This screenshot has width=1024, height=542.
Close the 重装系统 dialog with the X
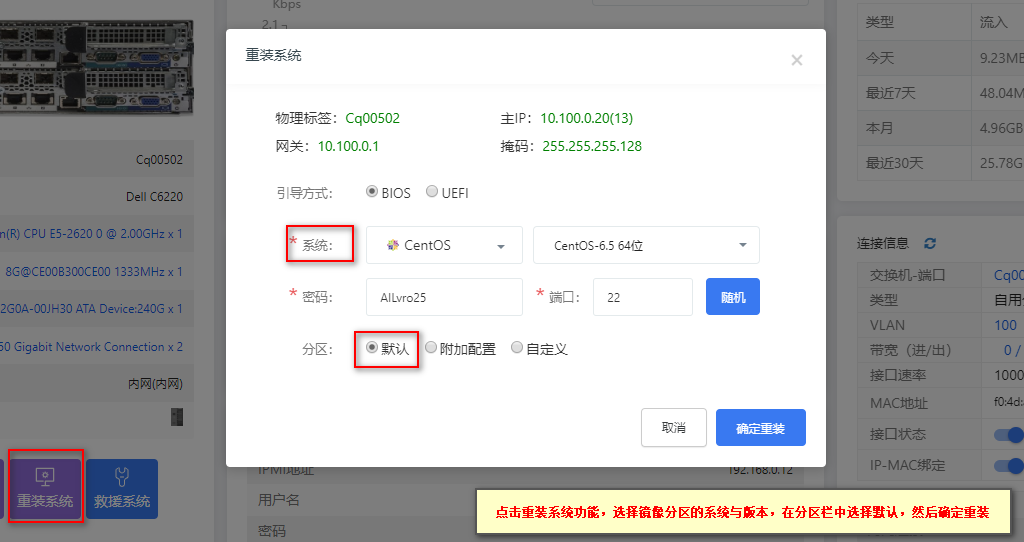tap(796, 60)
